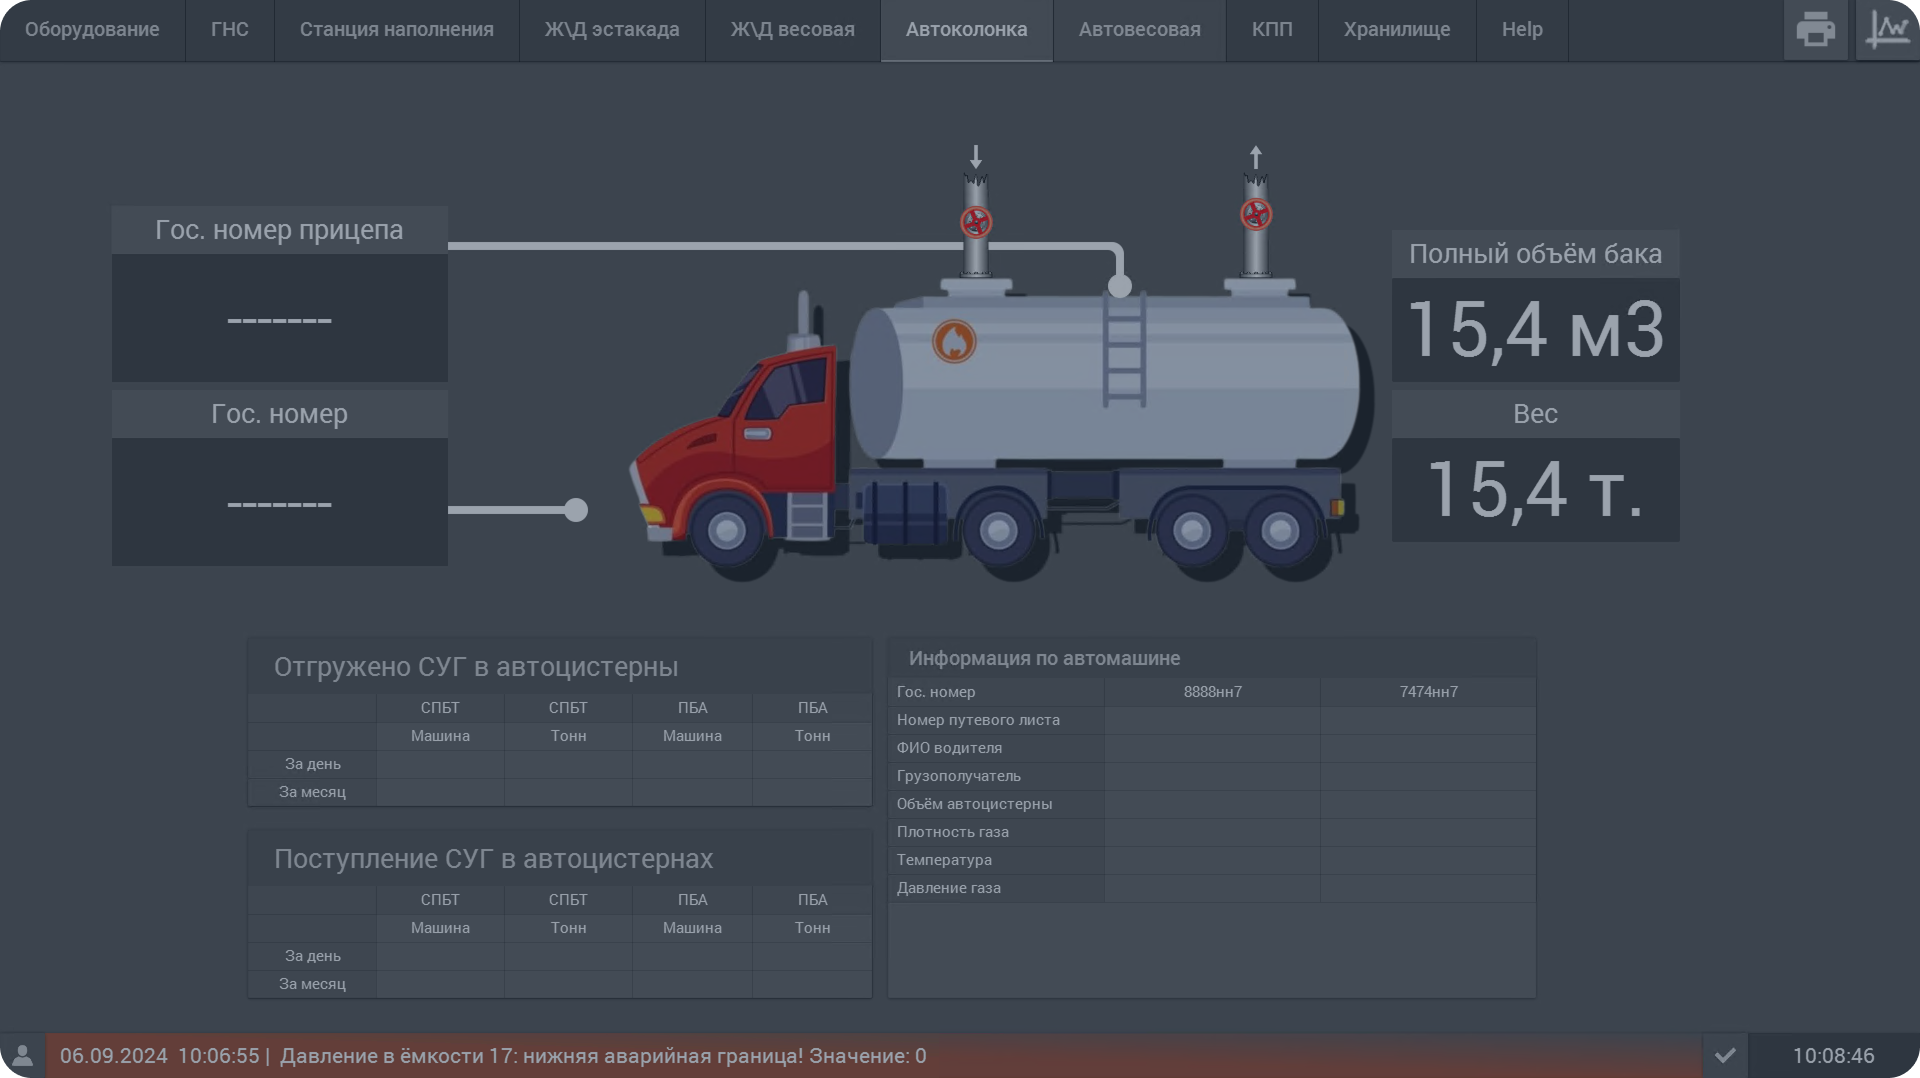
Task: Click the flame hazard emblem on tank
Action: tap(954, 342)
